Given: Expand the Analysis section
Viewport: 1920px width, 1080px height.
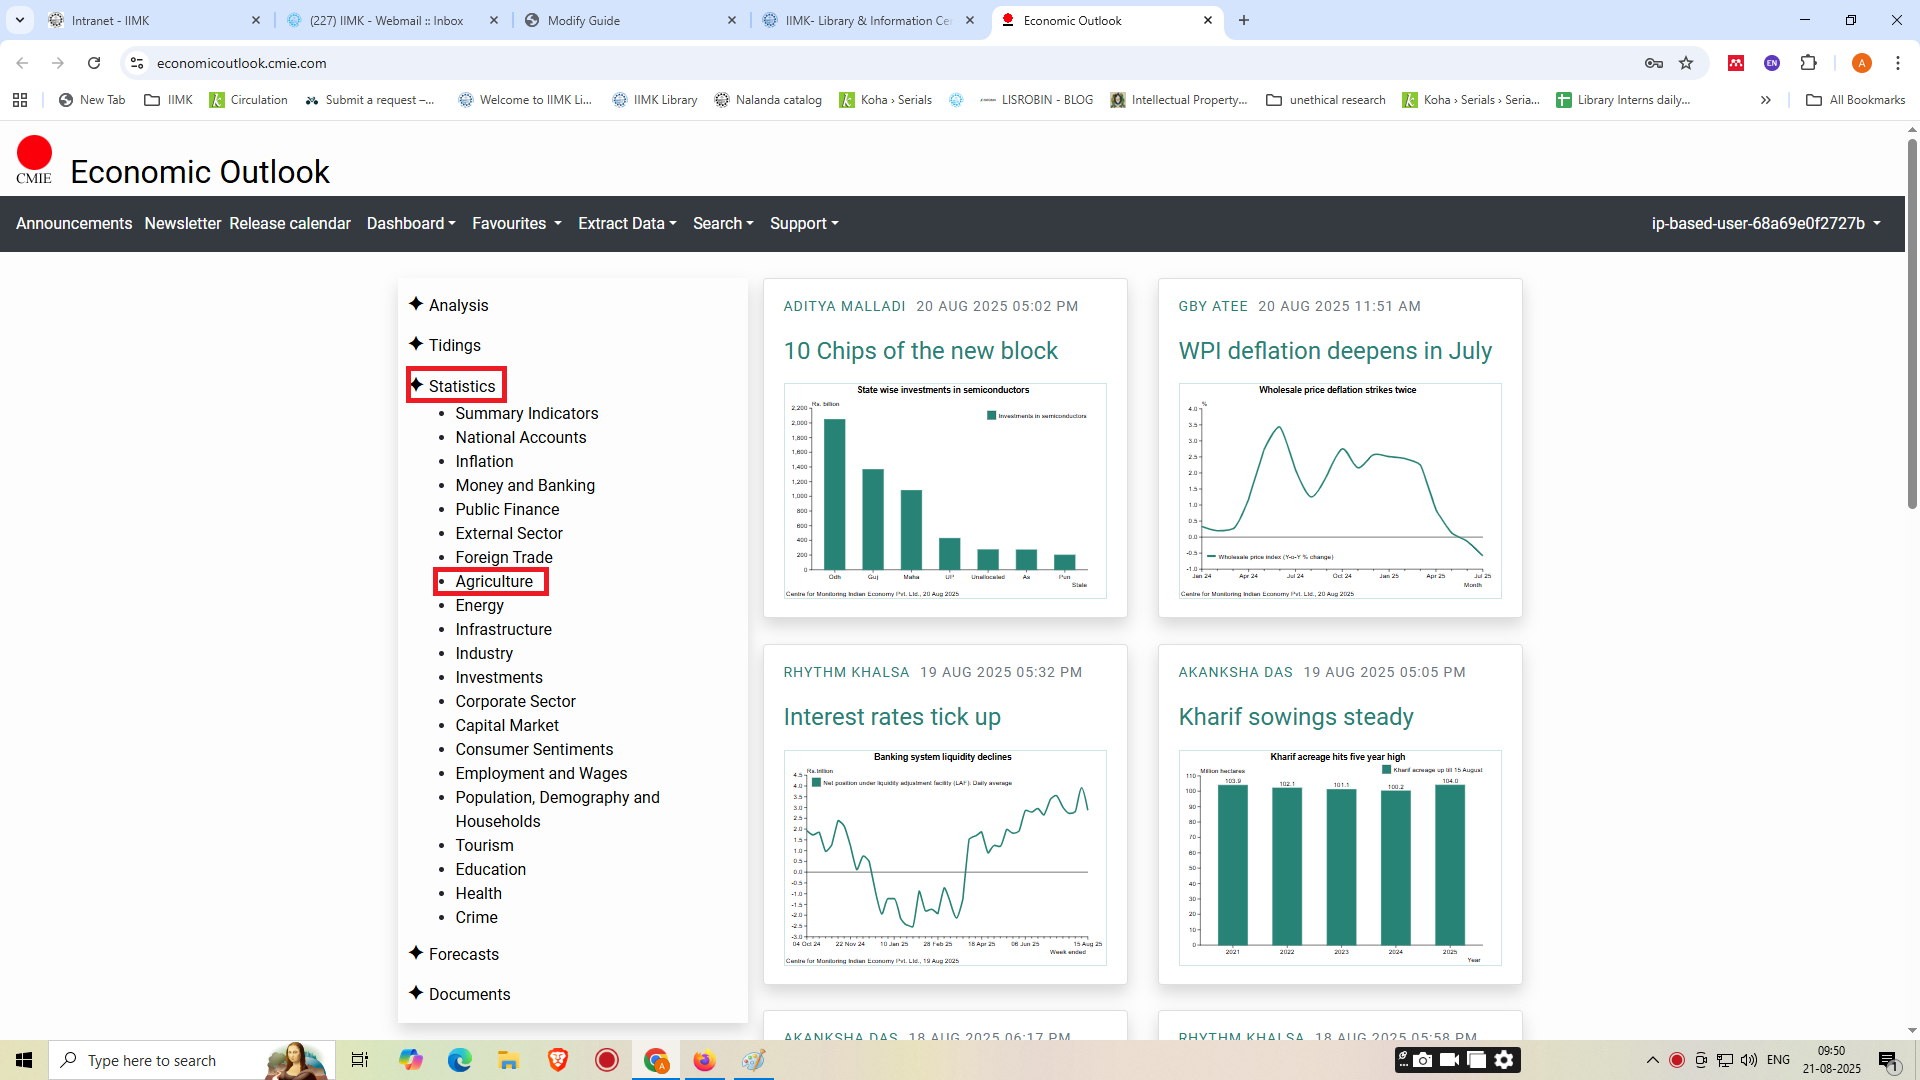Looking at the screenshot, I should click(x=458, y=305).
